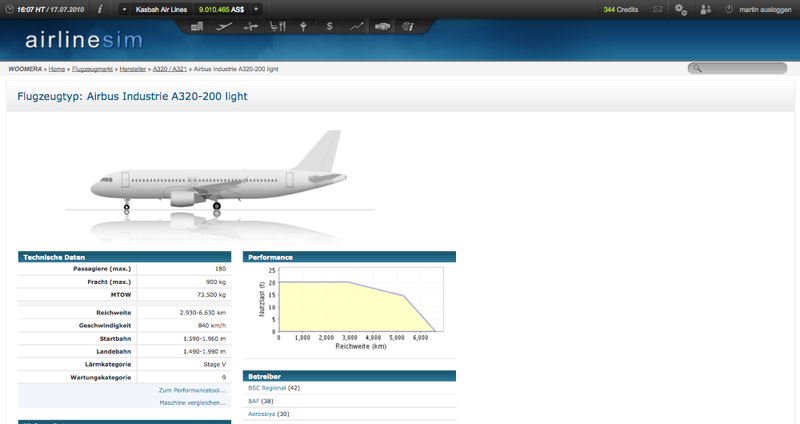800x424 pixels.
Task: Click the power logout icon
Action: tap(729, 9)
